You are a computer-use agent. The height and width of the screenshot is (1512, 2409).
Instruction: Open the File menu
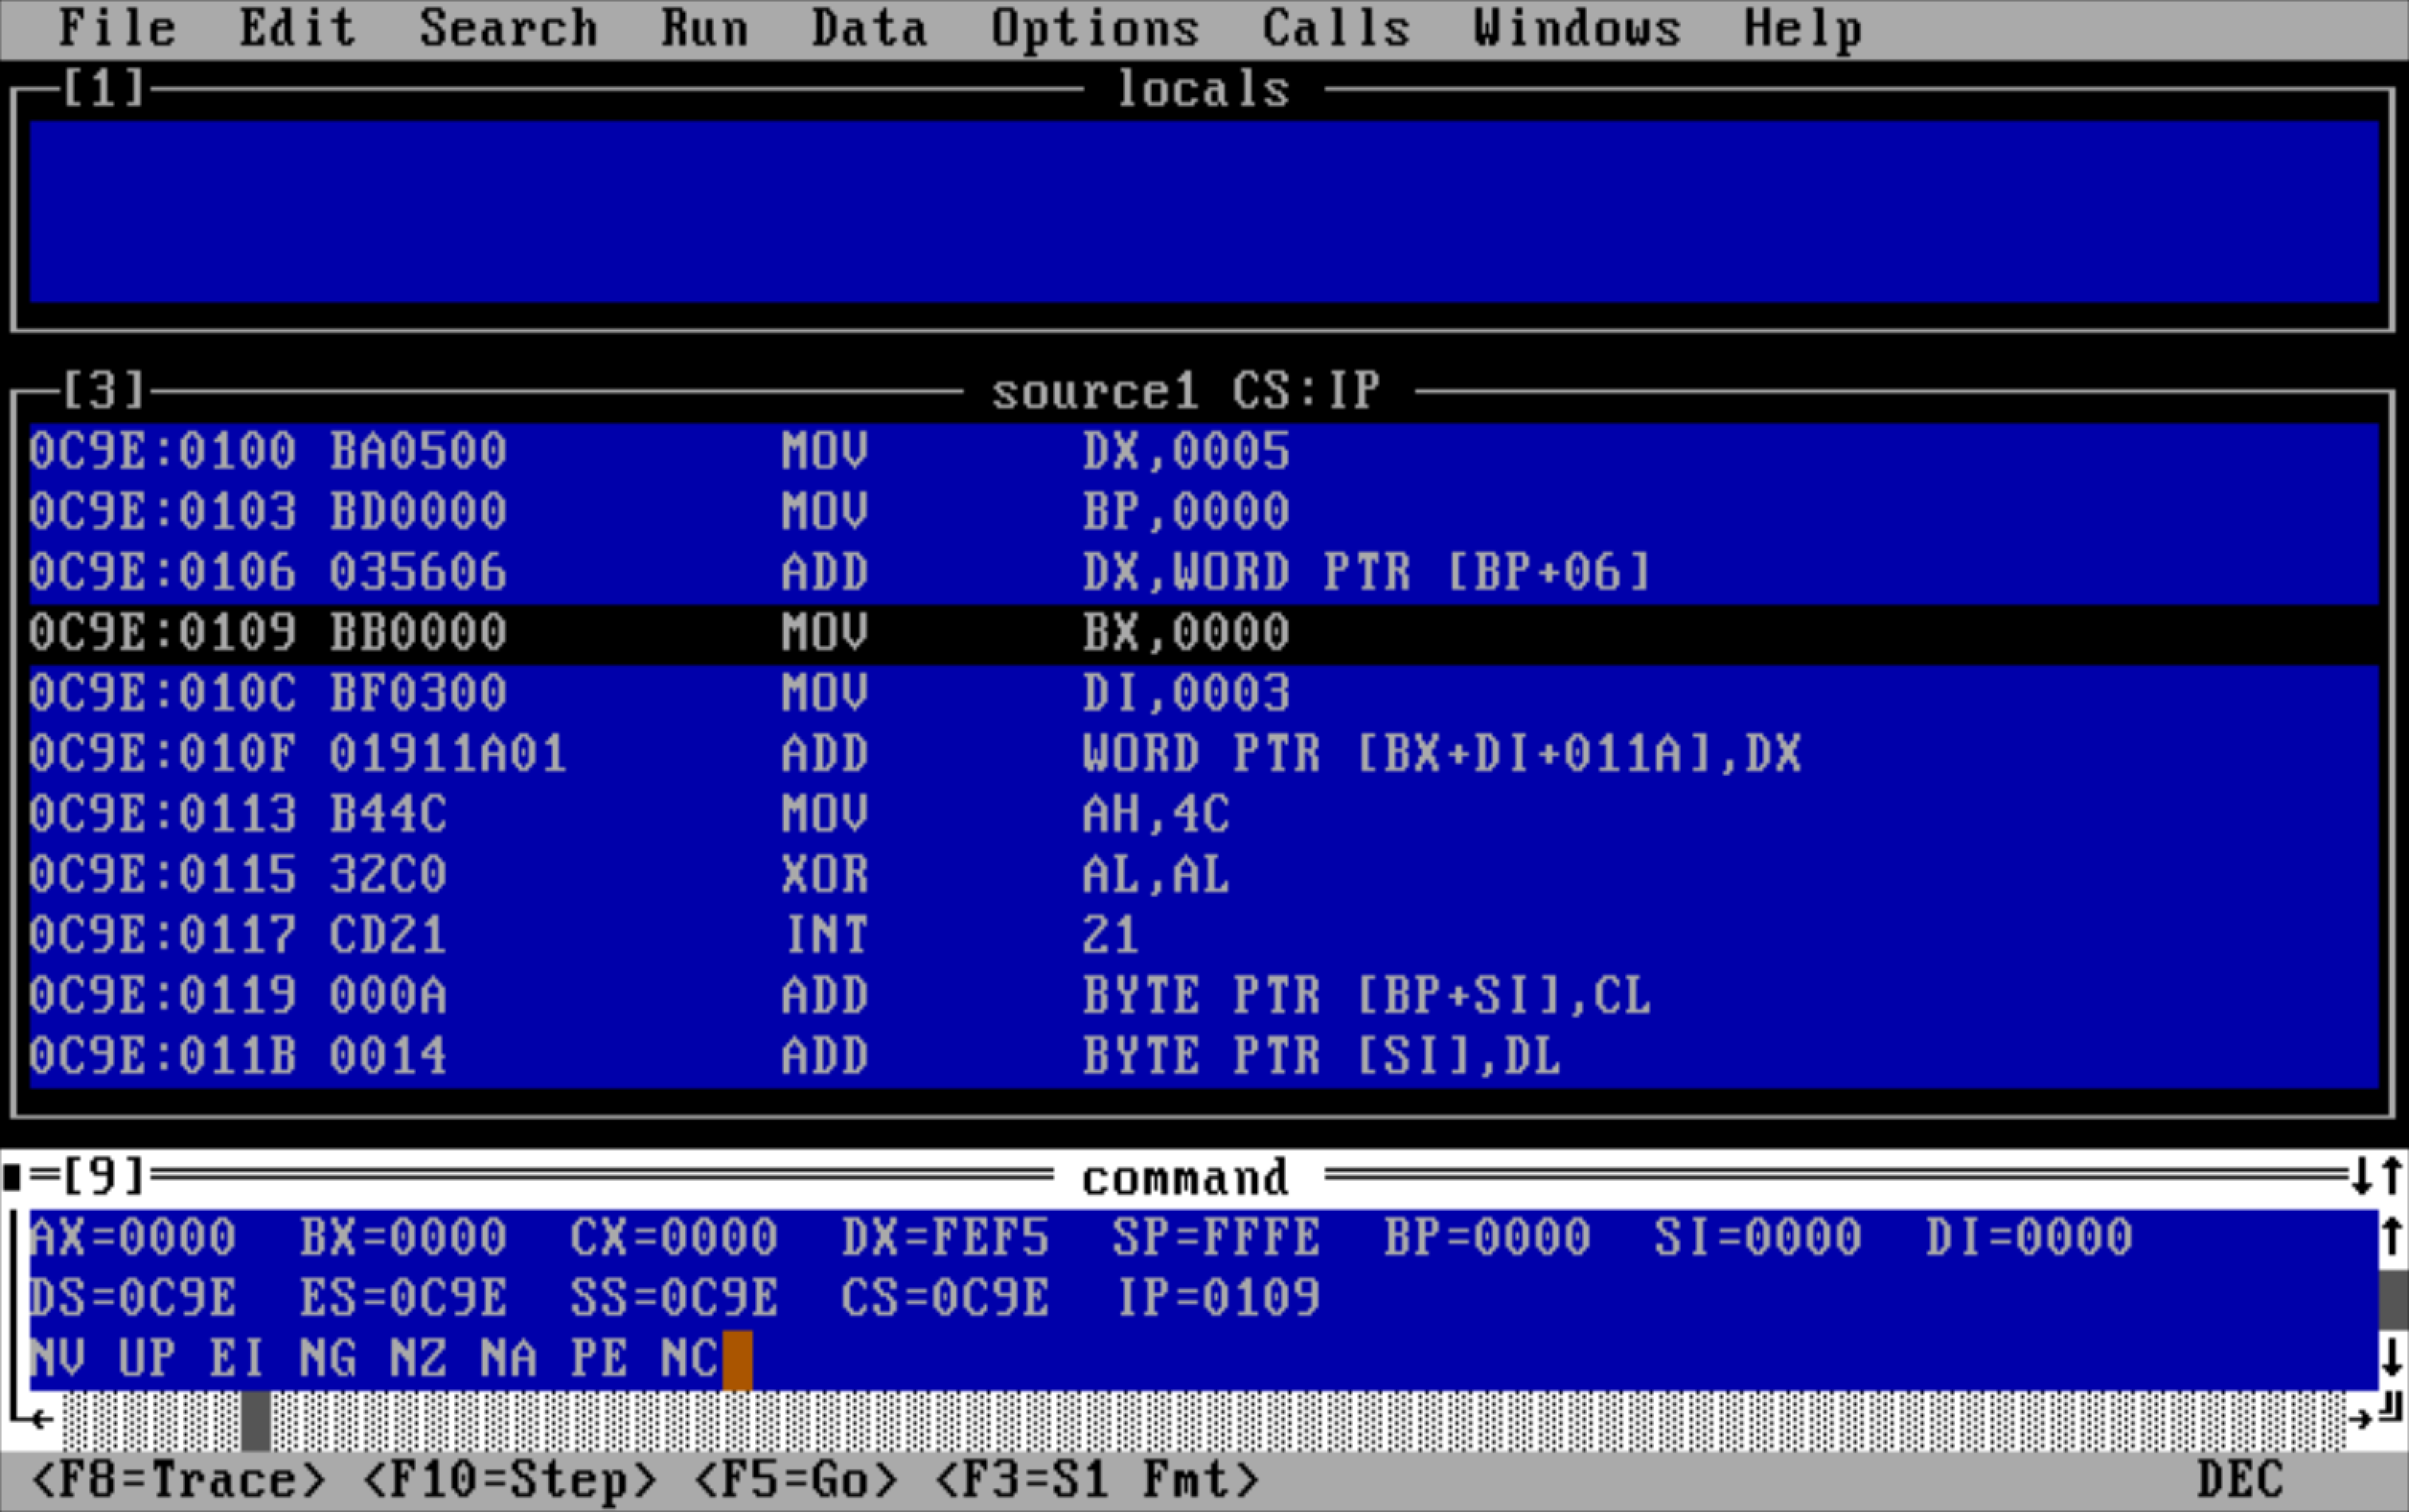[117, 28]
